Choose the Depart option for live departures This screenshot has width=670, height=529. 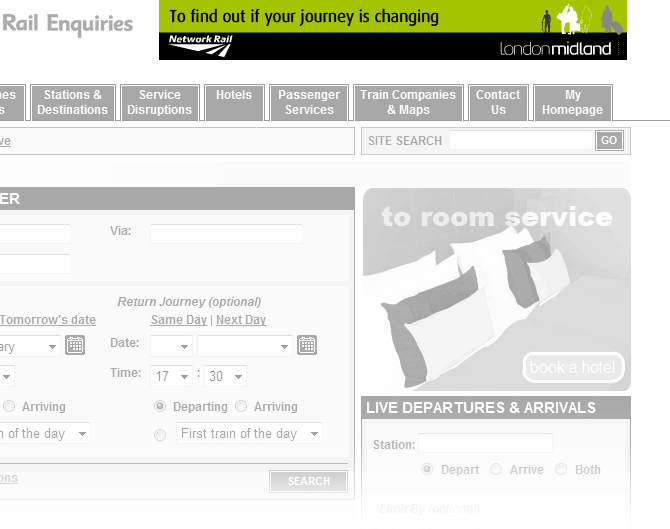[x=427, y=469]
